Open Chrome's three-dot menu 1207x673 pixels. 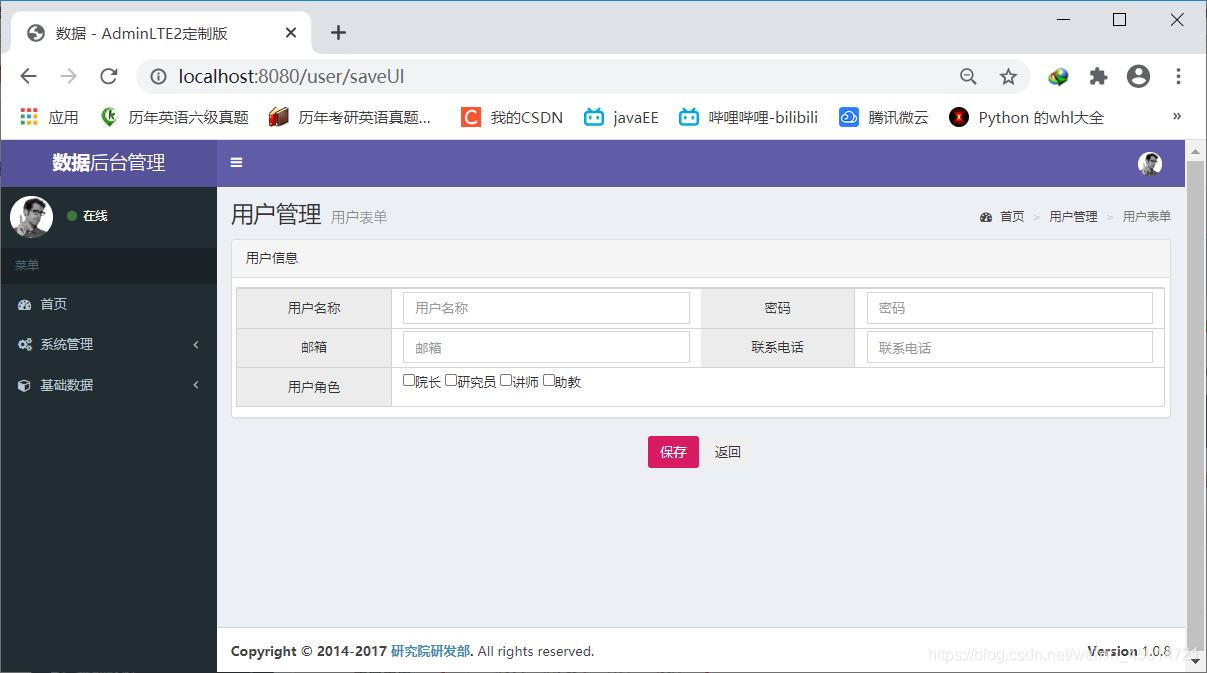click(x=1178, y=76)
